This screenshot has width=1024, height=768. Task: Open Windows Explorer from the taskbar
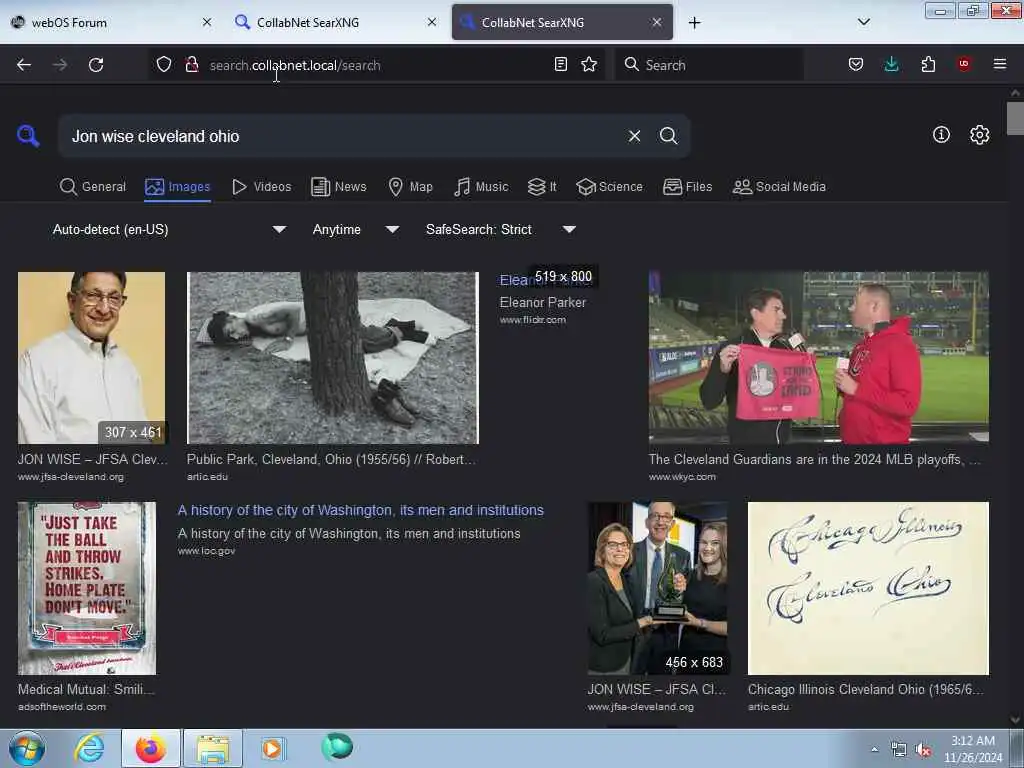(x=213, y=748)
